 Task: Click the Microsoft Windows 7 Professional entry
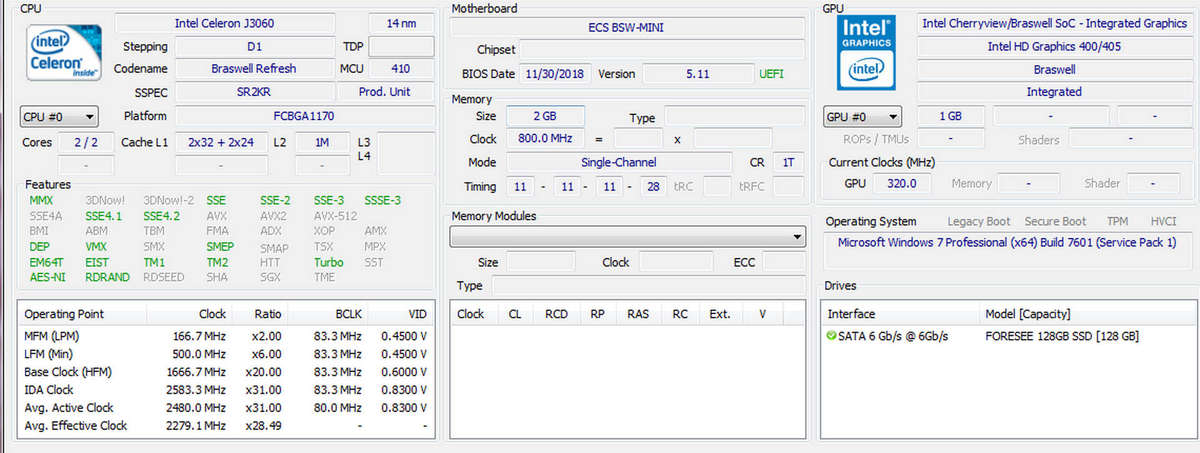pyautogui.click(x=1007, y=243)
